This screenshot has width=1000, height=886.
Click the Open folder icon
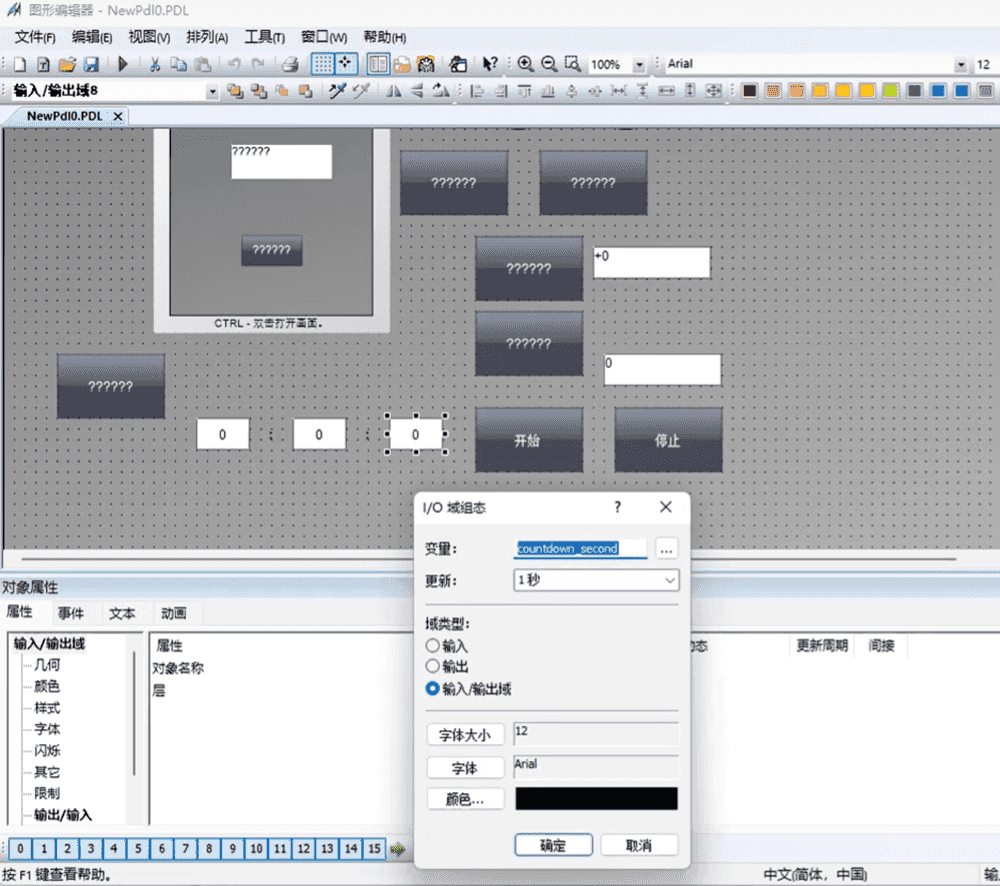pos(67,64)
